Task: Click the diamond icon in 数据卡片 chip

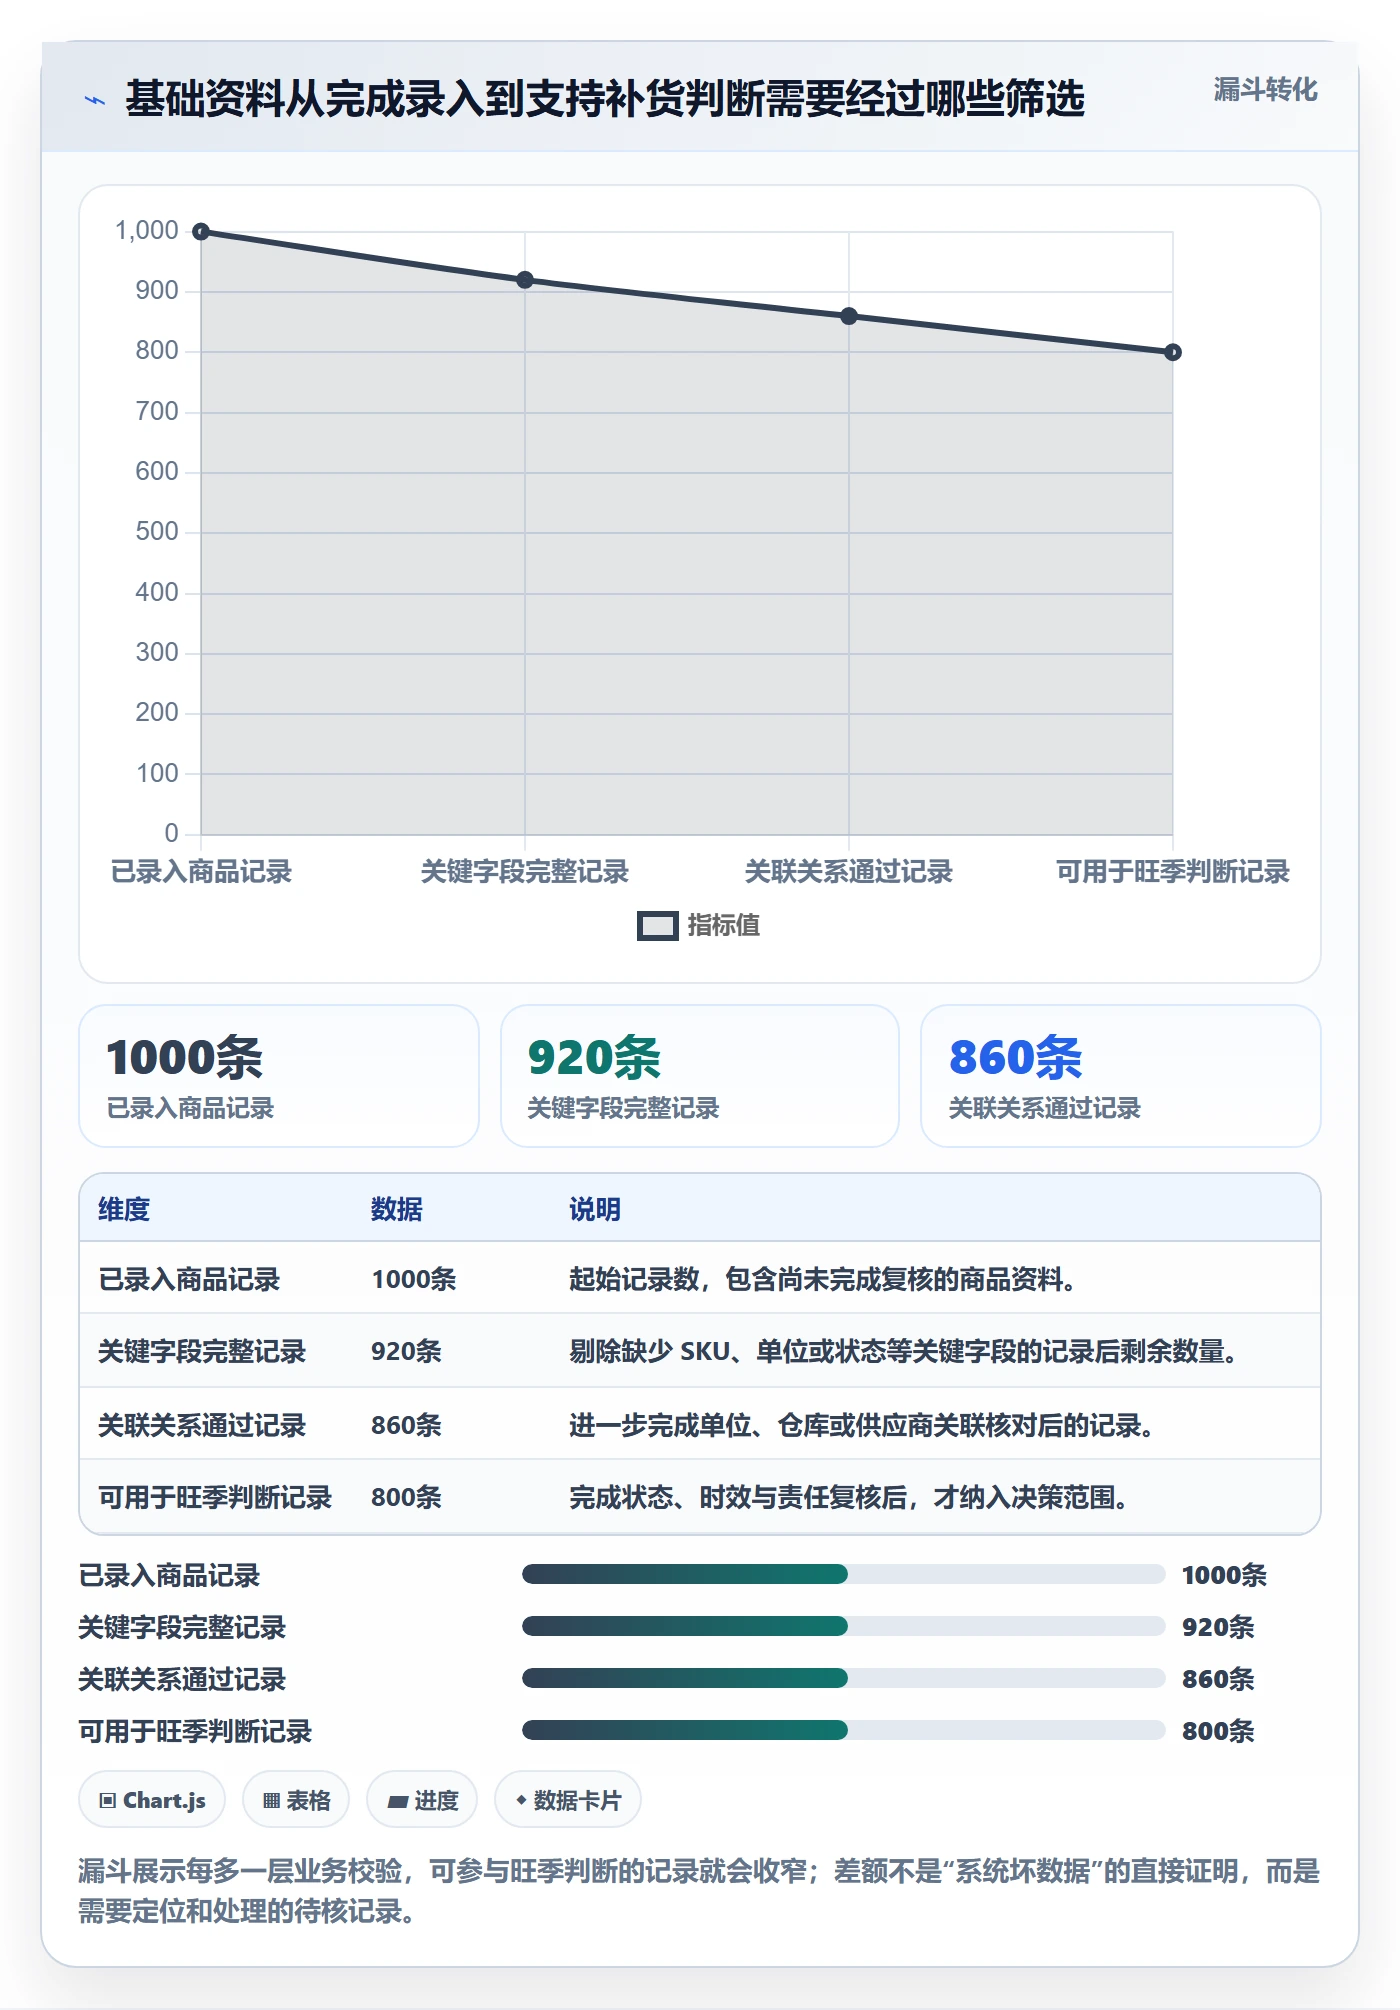Action: (521, 1800)
